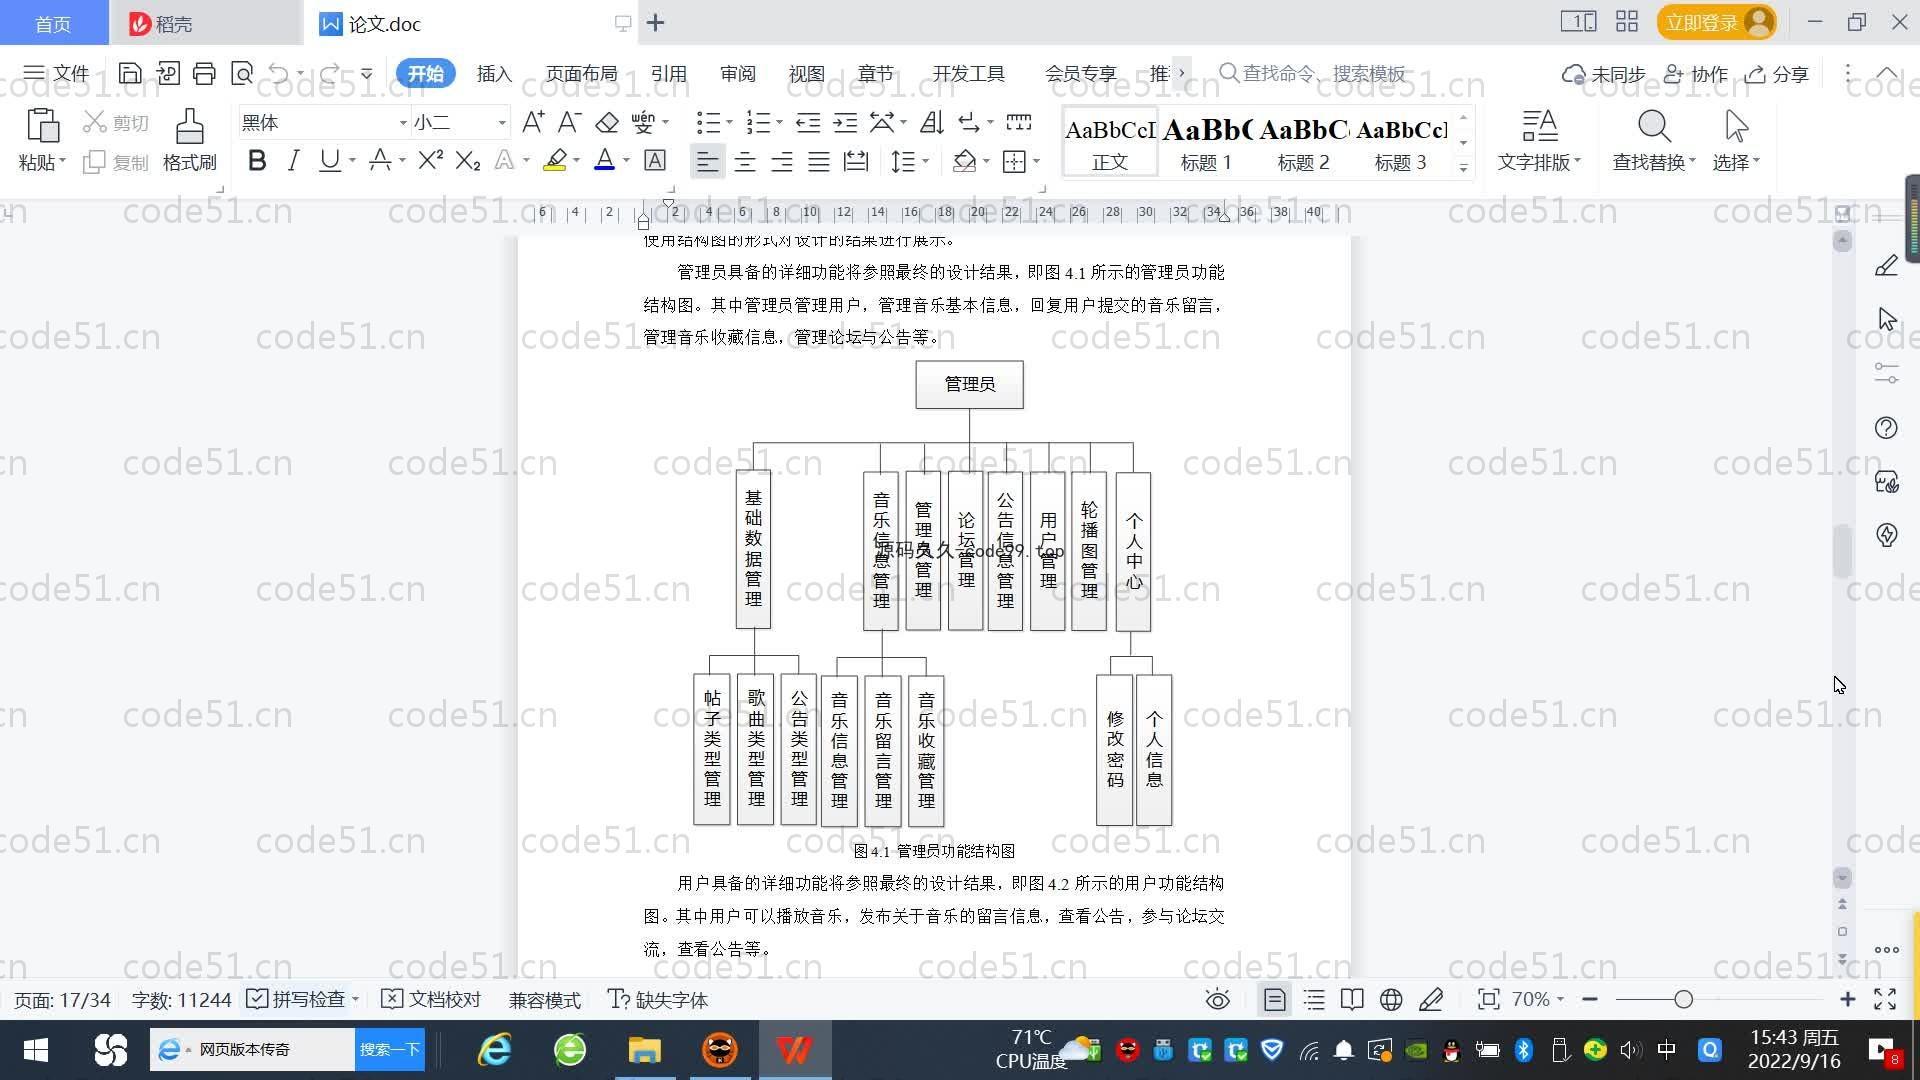1920x1080 pixels.
Task: Open Print Preview icon
Action: click(241, 73)
